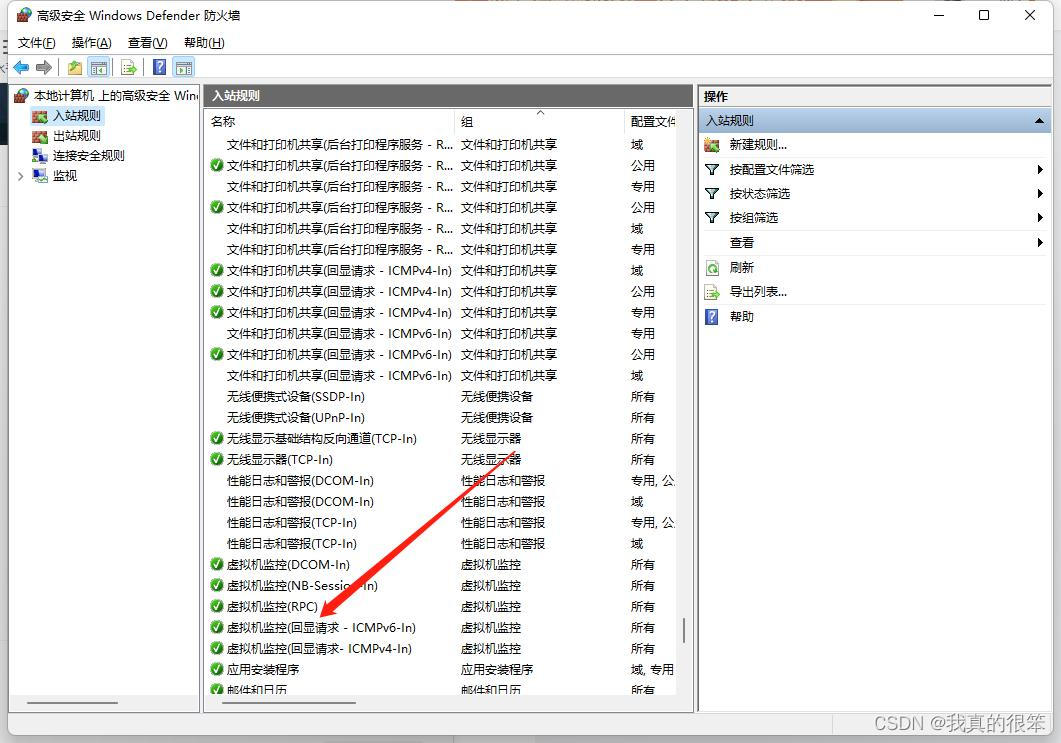Image resolution: width=1061 pixels, height=743 pixels.
Task: Click the rules list vertical scrollbar thumb
Action: click(x=683, y=630)
